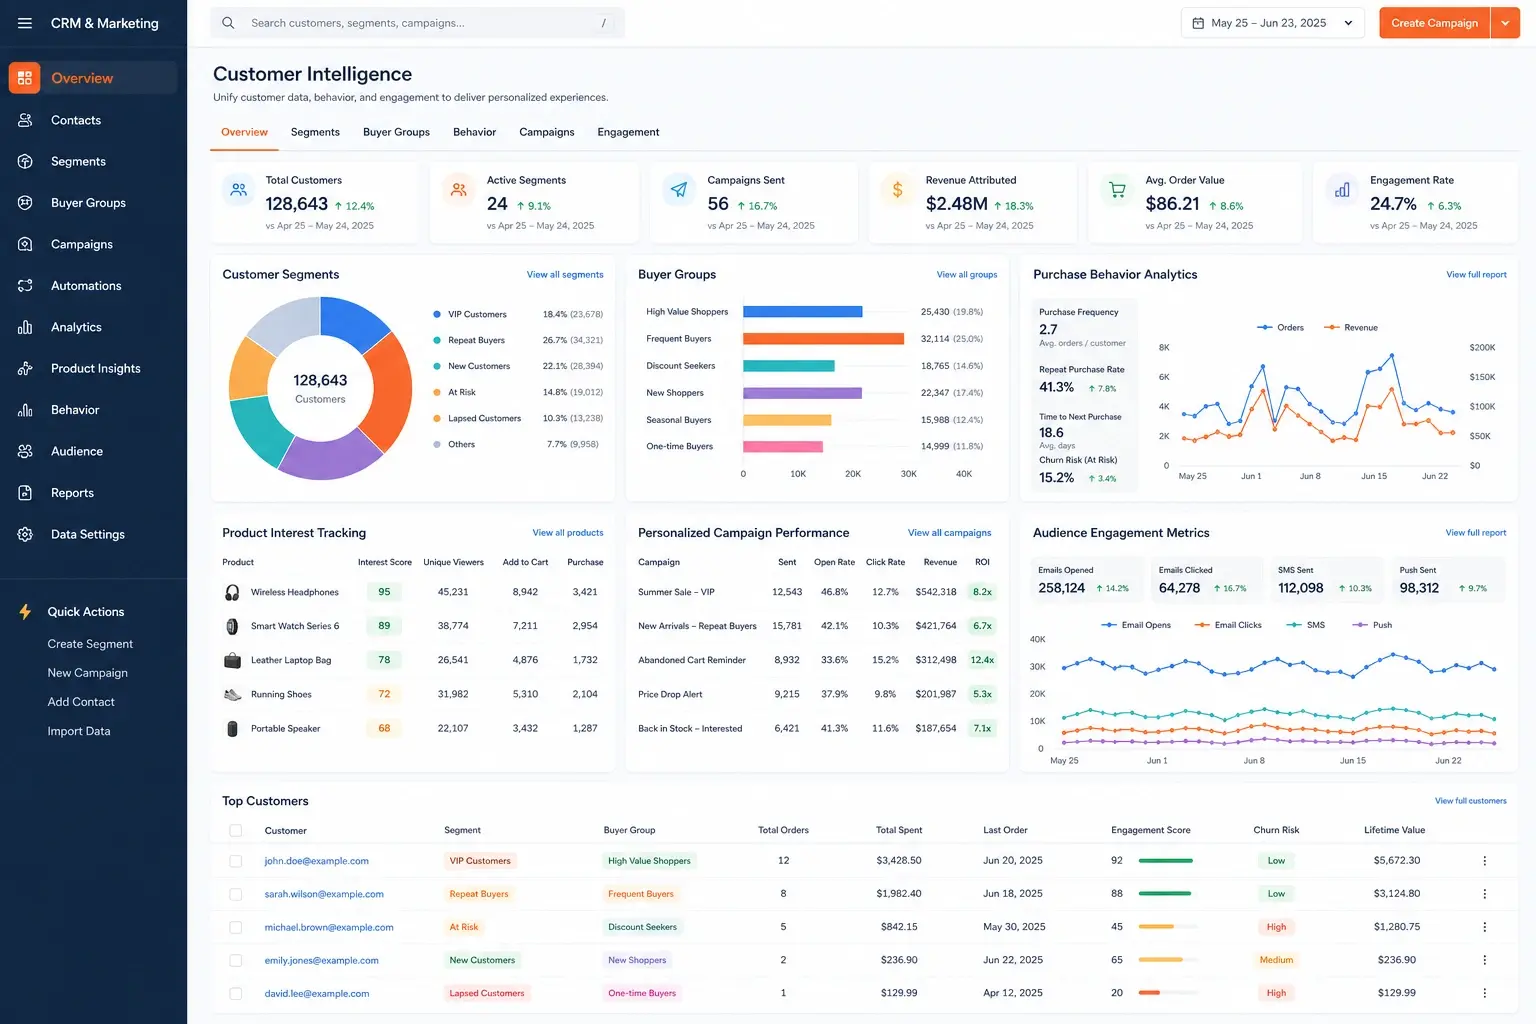The image size is (1536, 1024).
Task: Open row menu for michael.brown@example.com
Action: point(1484,927)
